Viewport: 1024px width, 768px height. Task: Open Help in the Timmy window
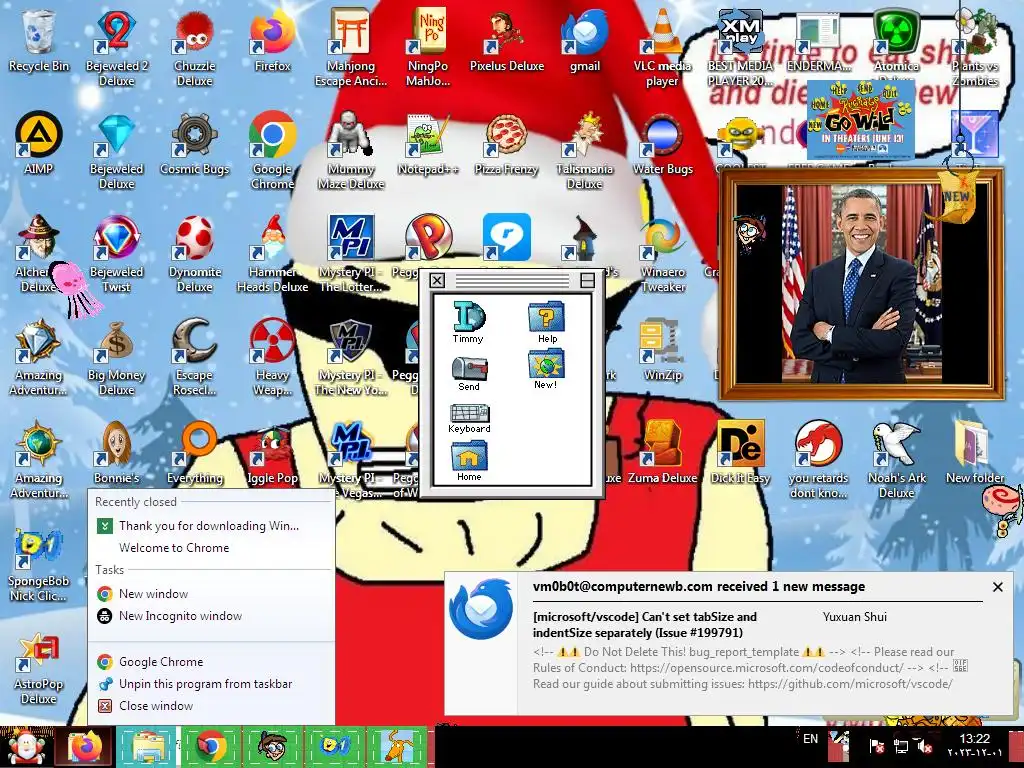547,322
